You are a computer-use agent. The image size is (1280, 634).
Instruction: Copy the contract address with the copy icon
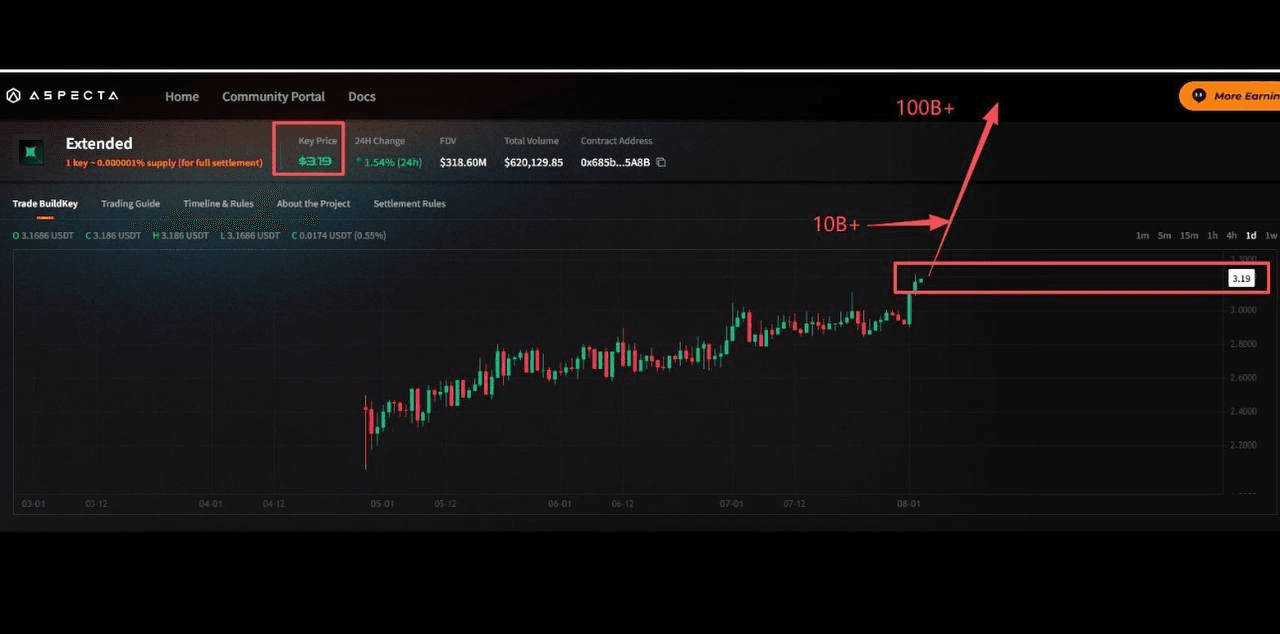click(661, 162)
